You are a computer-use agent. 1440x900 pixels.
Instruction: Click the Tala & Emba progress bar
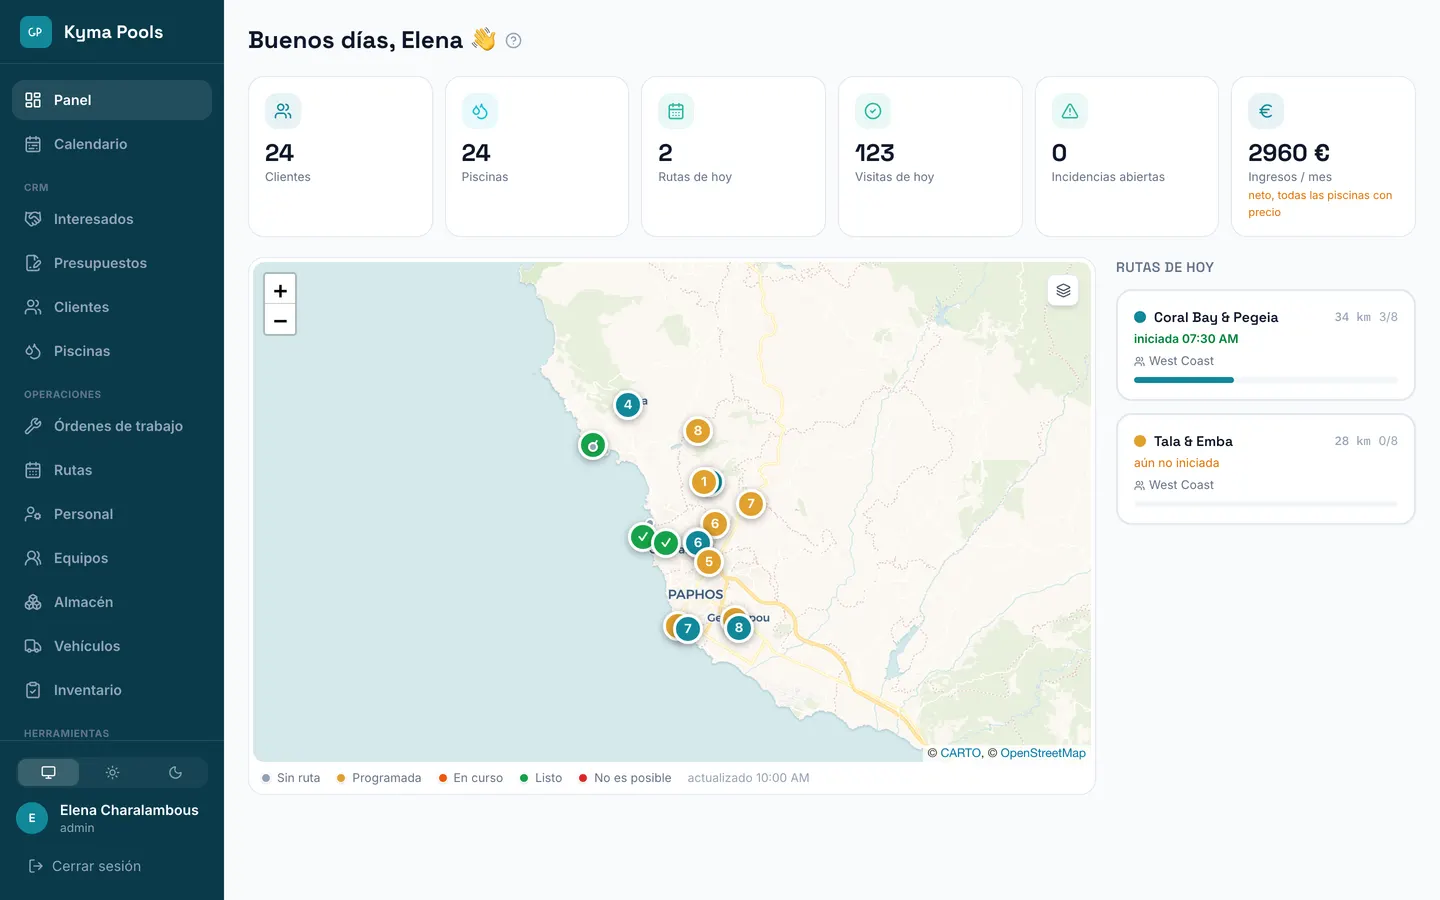pos(1266,504)
